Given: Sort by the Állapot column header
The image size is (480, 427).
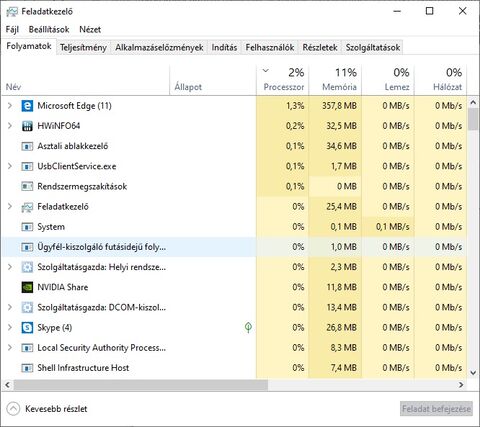Looking at the screenshot, I should [213, 80].
